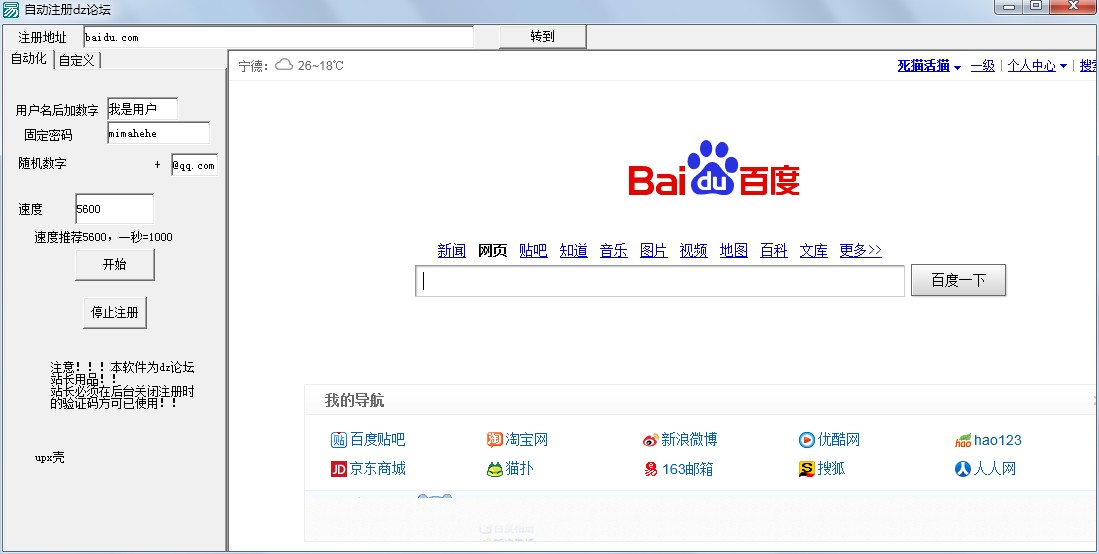This screenshot has width=1099, height=554.
Task: Click the speed field showing 5600
Action: 114,209
